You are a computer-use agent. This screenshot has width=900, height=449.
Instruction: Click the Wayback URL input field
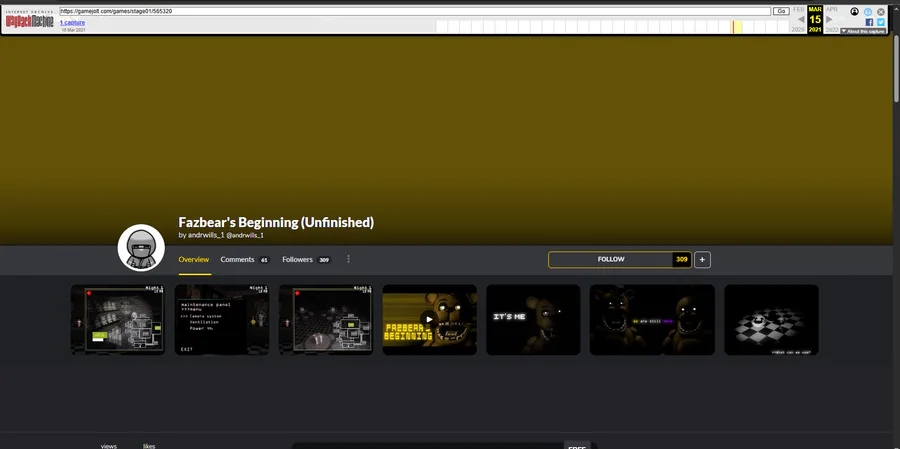(x=415, y=11)
